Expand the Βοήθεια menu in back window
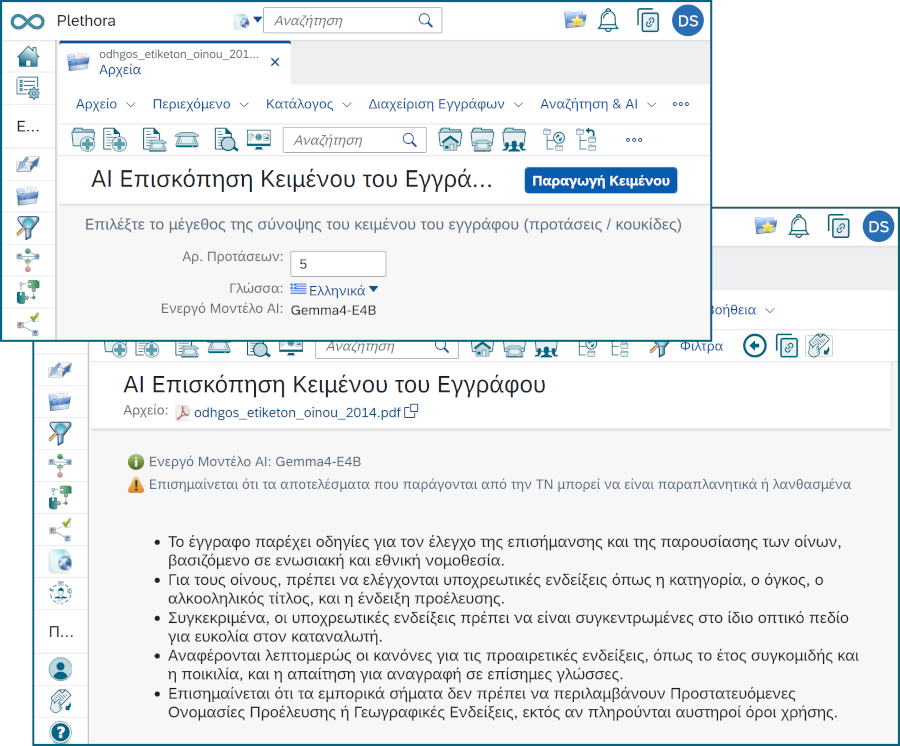 click(x=742, y=310)
